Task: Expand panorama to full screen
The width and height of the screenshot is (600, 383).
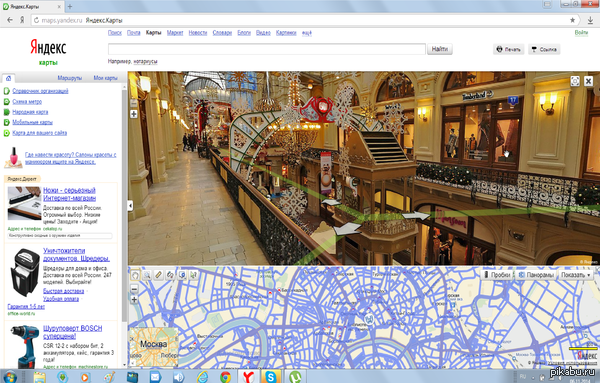Action: coord(575,81)
